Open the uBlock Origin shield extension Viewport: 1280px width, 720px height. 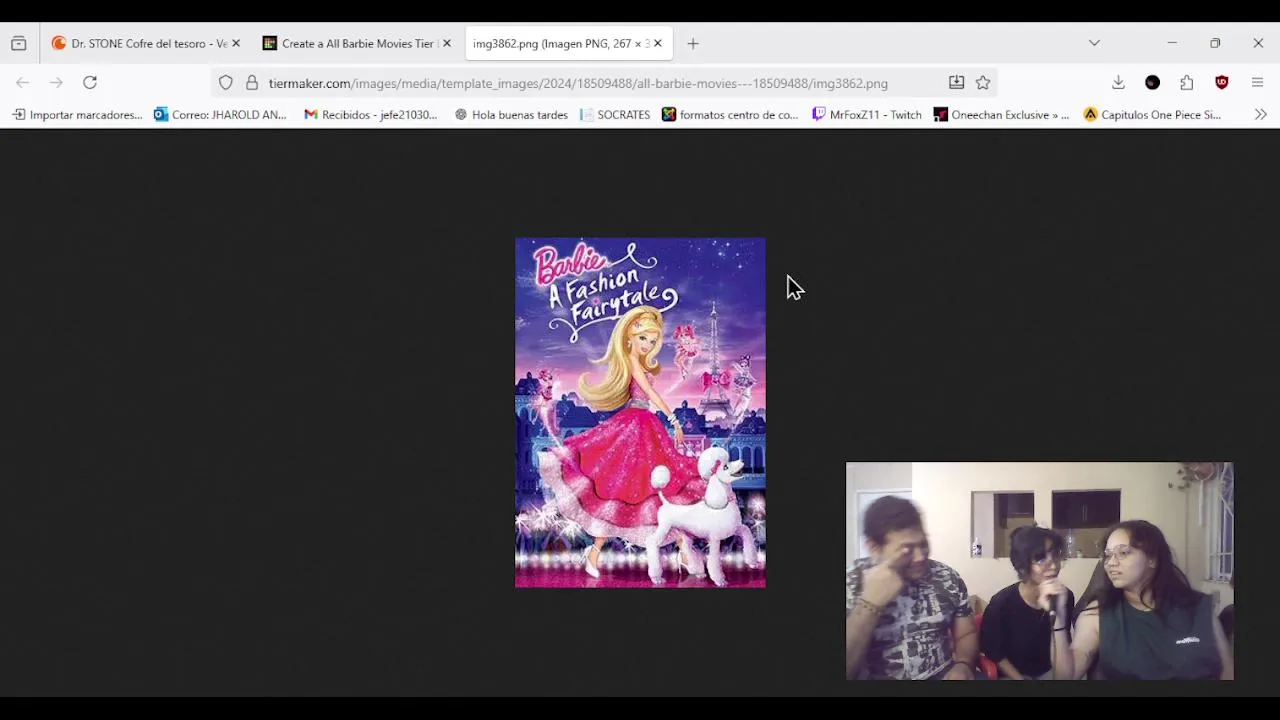point(1221,83)
